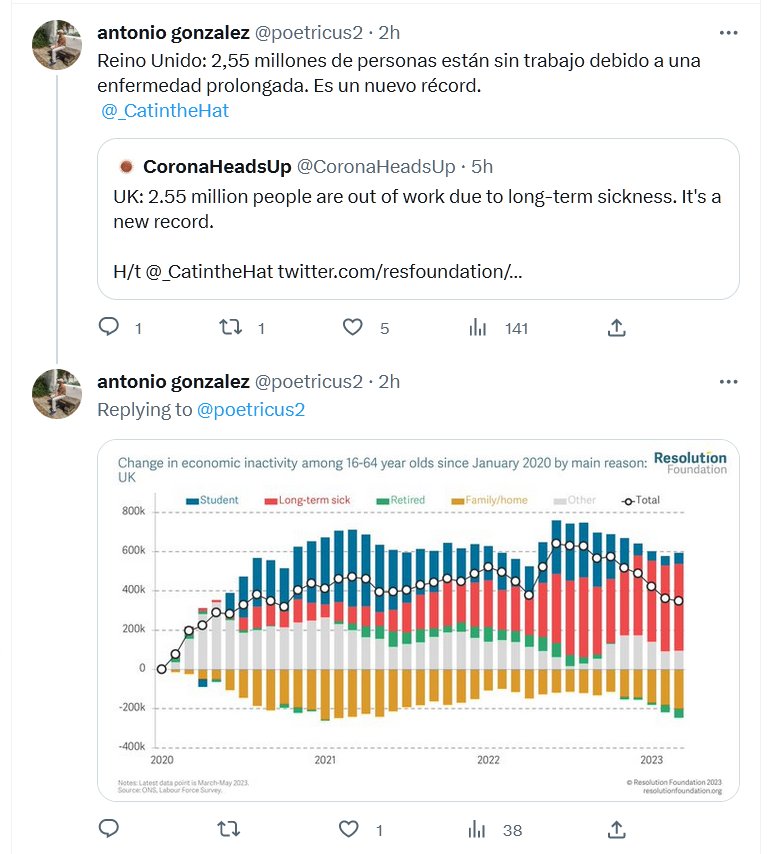This screenshot has width=770, height=854.
Task: Click the quoted tweet's CoronaHeadsUp avatar
Action: (126, 166)
